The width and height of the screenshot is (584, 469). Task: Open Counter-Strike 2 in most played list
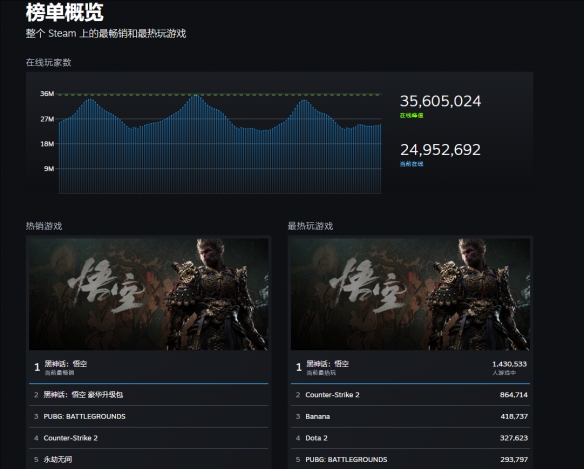point(410,395)
